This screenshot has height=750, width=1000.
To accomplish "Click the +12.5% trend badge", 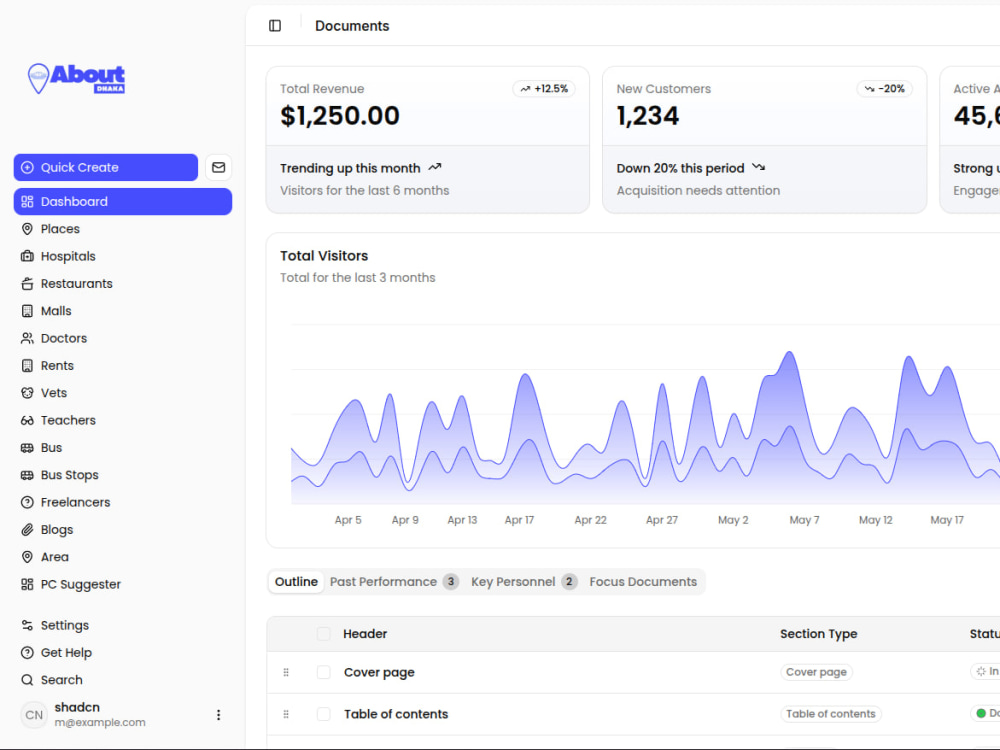I will coord(544,89).
